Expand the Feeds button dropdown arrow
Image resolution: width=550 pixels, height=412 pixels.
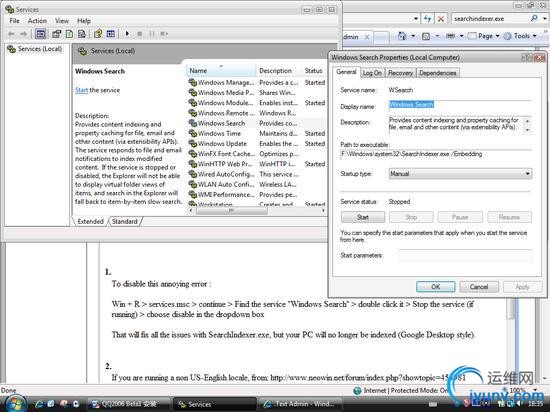pyautogui.click(x=437, y=36)
